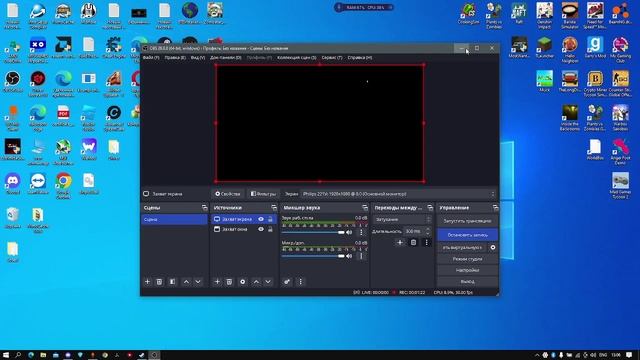Enable Studio Mode button

point(467,259)
